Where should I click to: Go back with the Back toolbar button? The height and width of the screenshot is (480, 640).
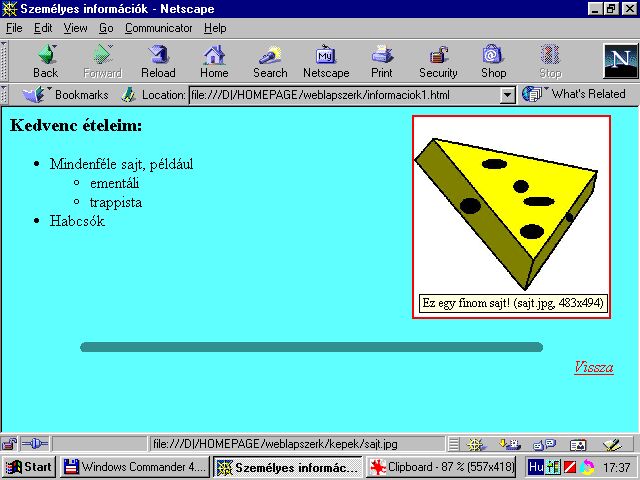[46, 61]
